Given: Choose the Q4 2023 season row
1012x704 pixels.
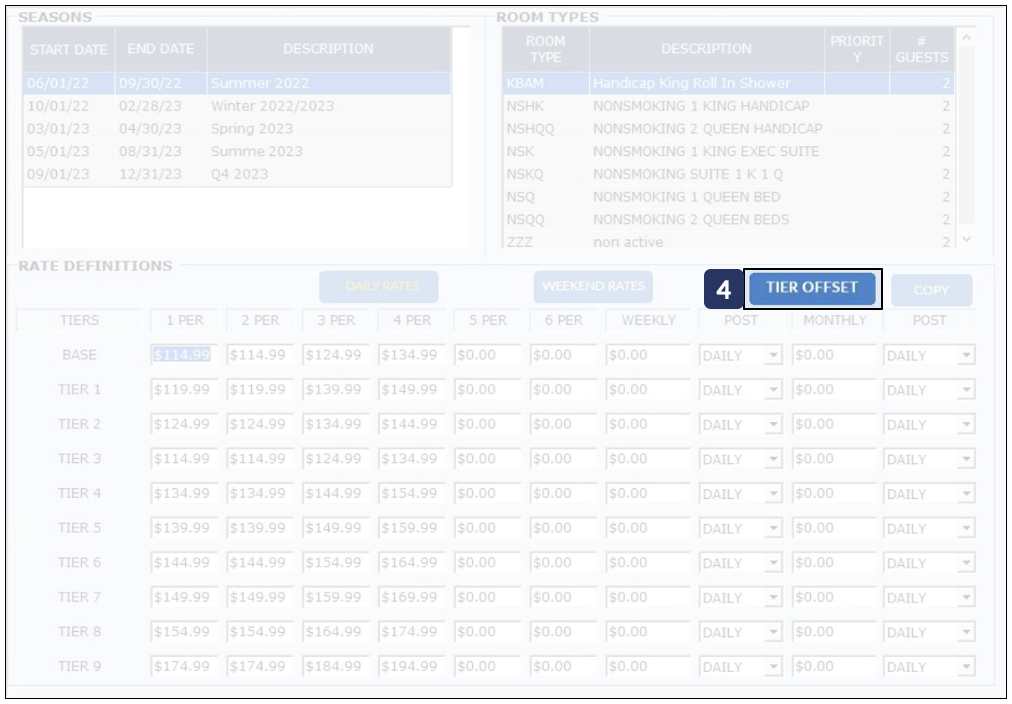Looking at the screenshot, I should [x=236, y=174].
